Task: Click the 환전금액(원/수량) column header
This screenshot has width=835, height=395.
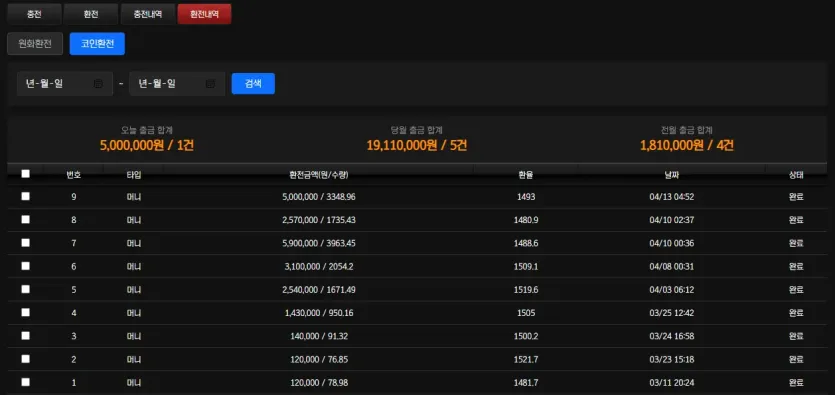Action: pyautogui.click(x=318, y=175)
